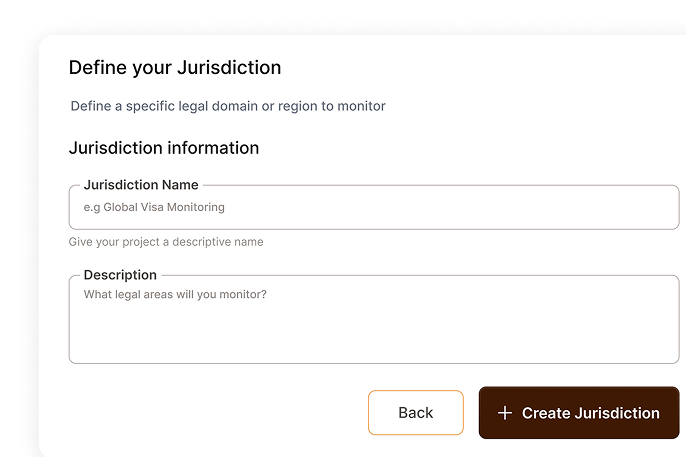The image size is (686, 457).
Task: Click the 'Description' field label
Action: coord(120,275)
